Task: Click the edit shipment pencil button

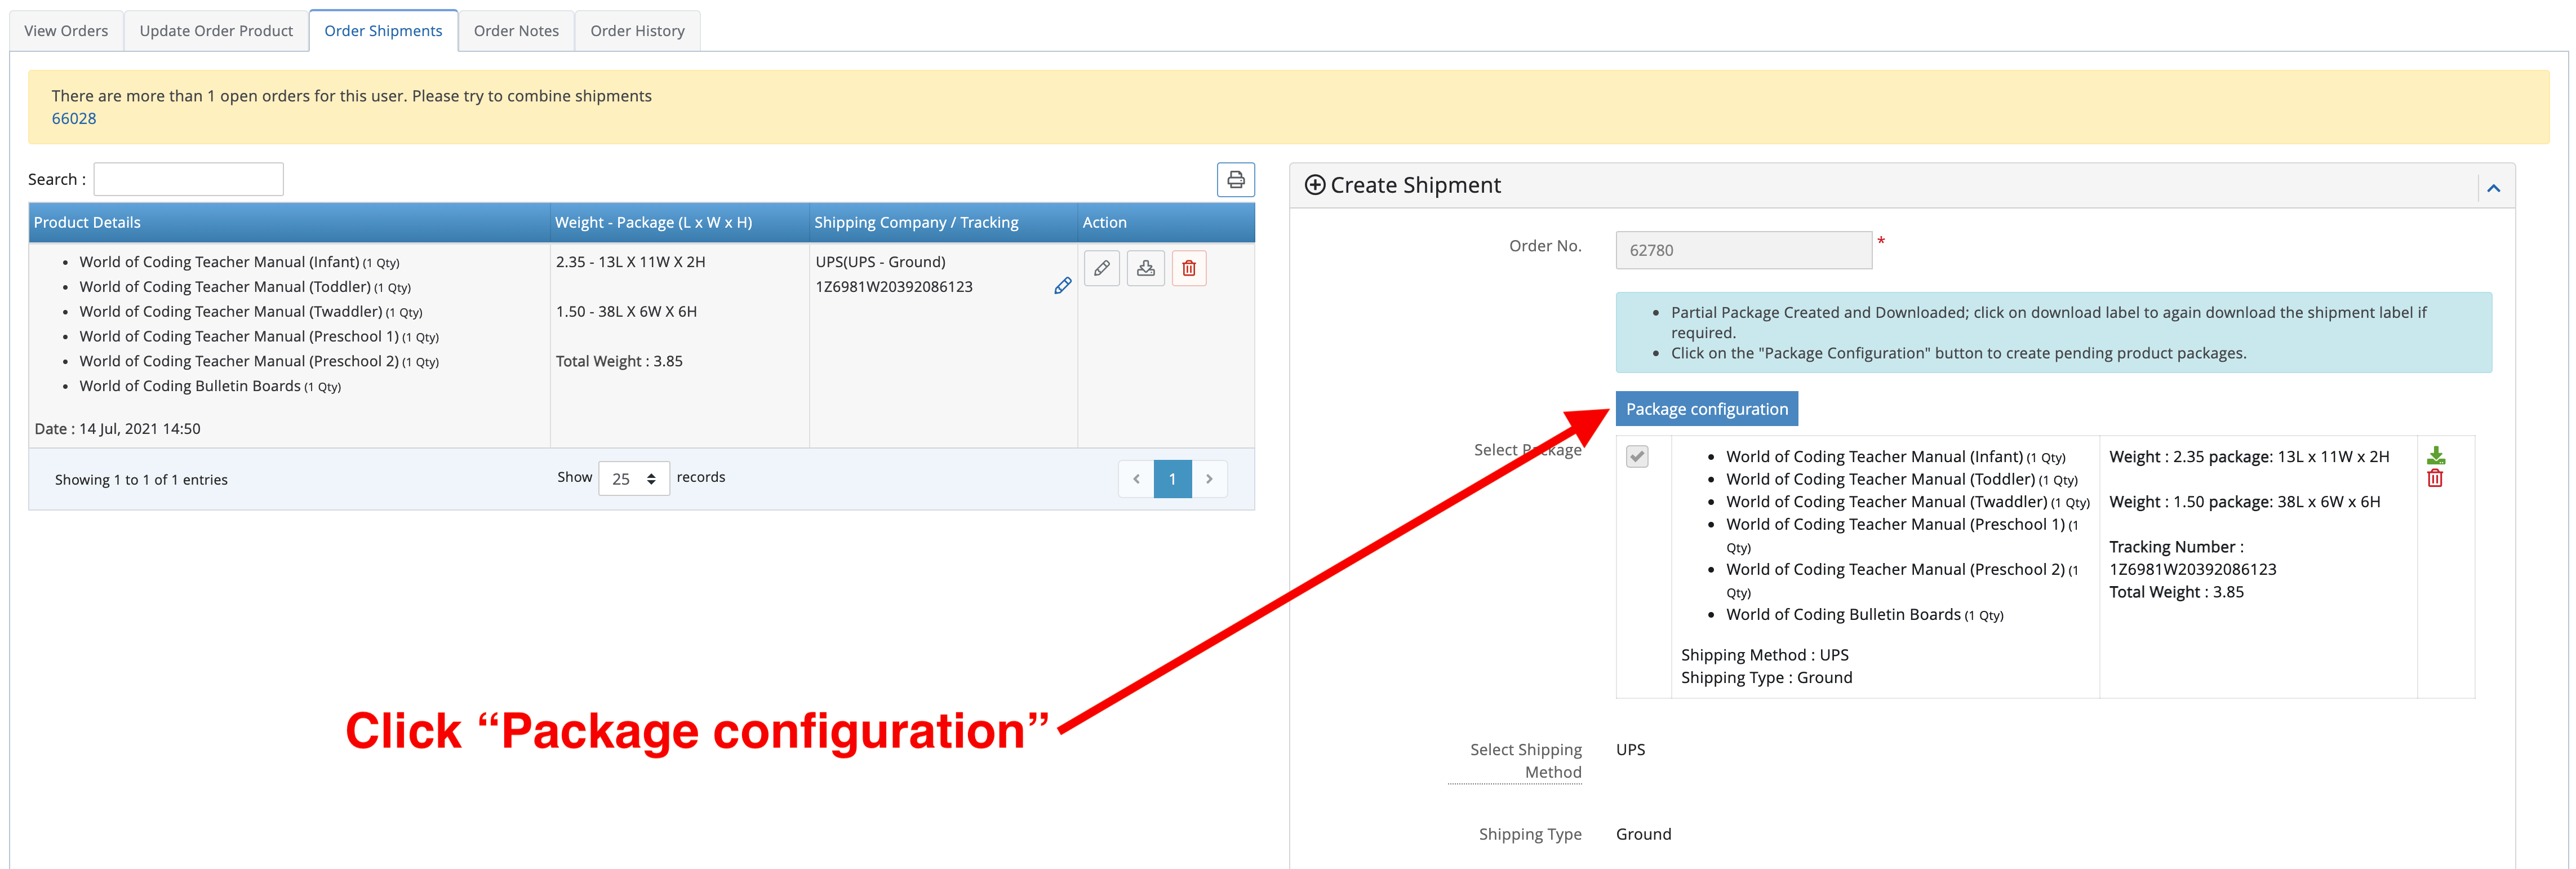Action: point(1101,268)
